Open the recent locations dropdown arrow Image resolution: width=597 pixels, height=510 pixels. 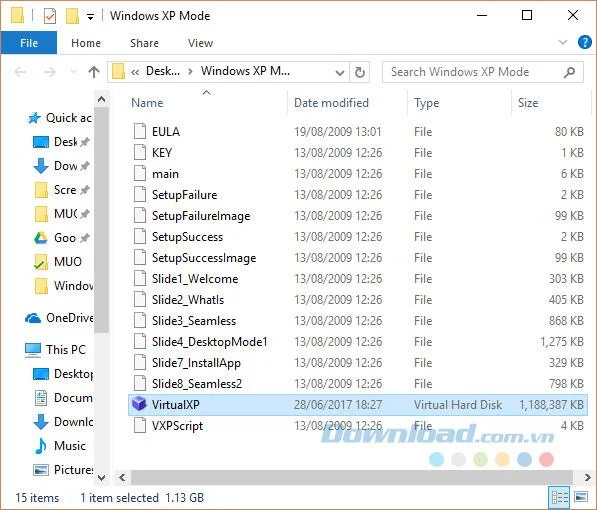73,72
